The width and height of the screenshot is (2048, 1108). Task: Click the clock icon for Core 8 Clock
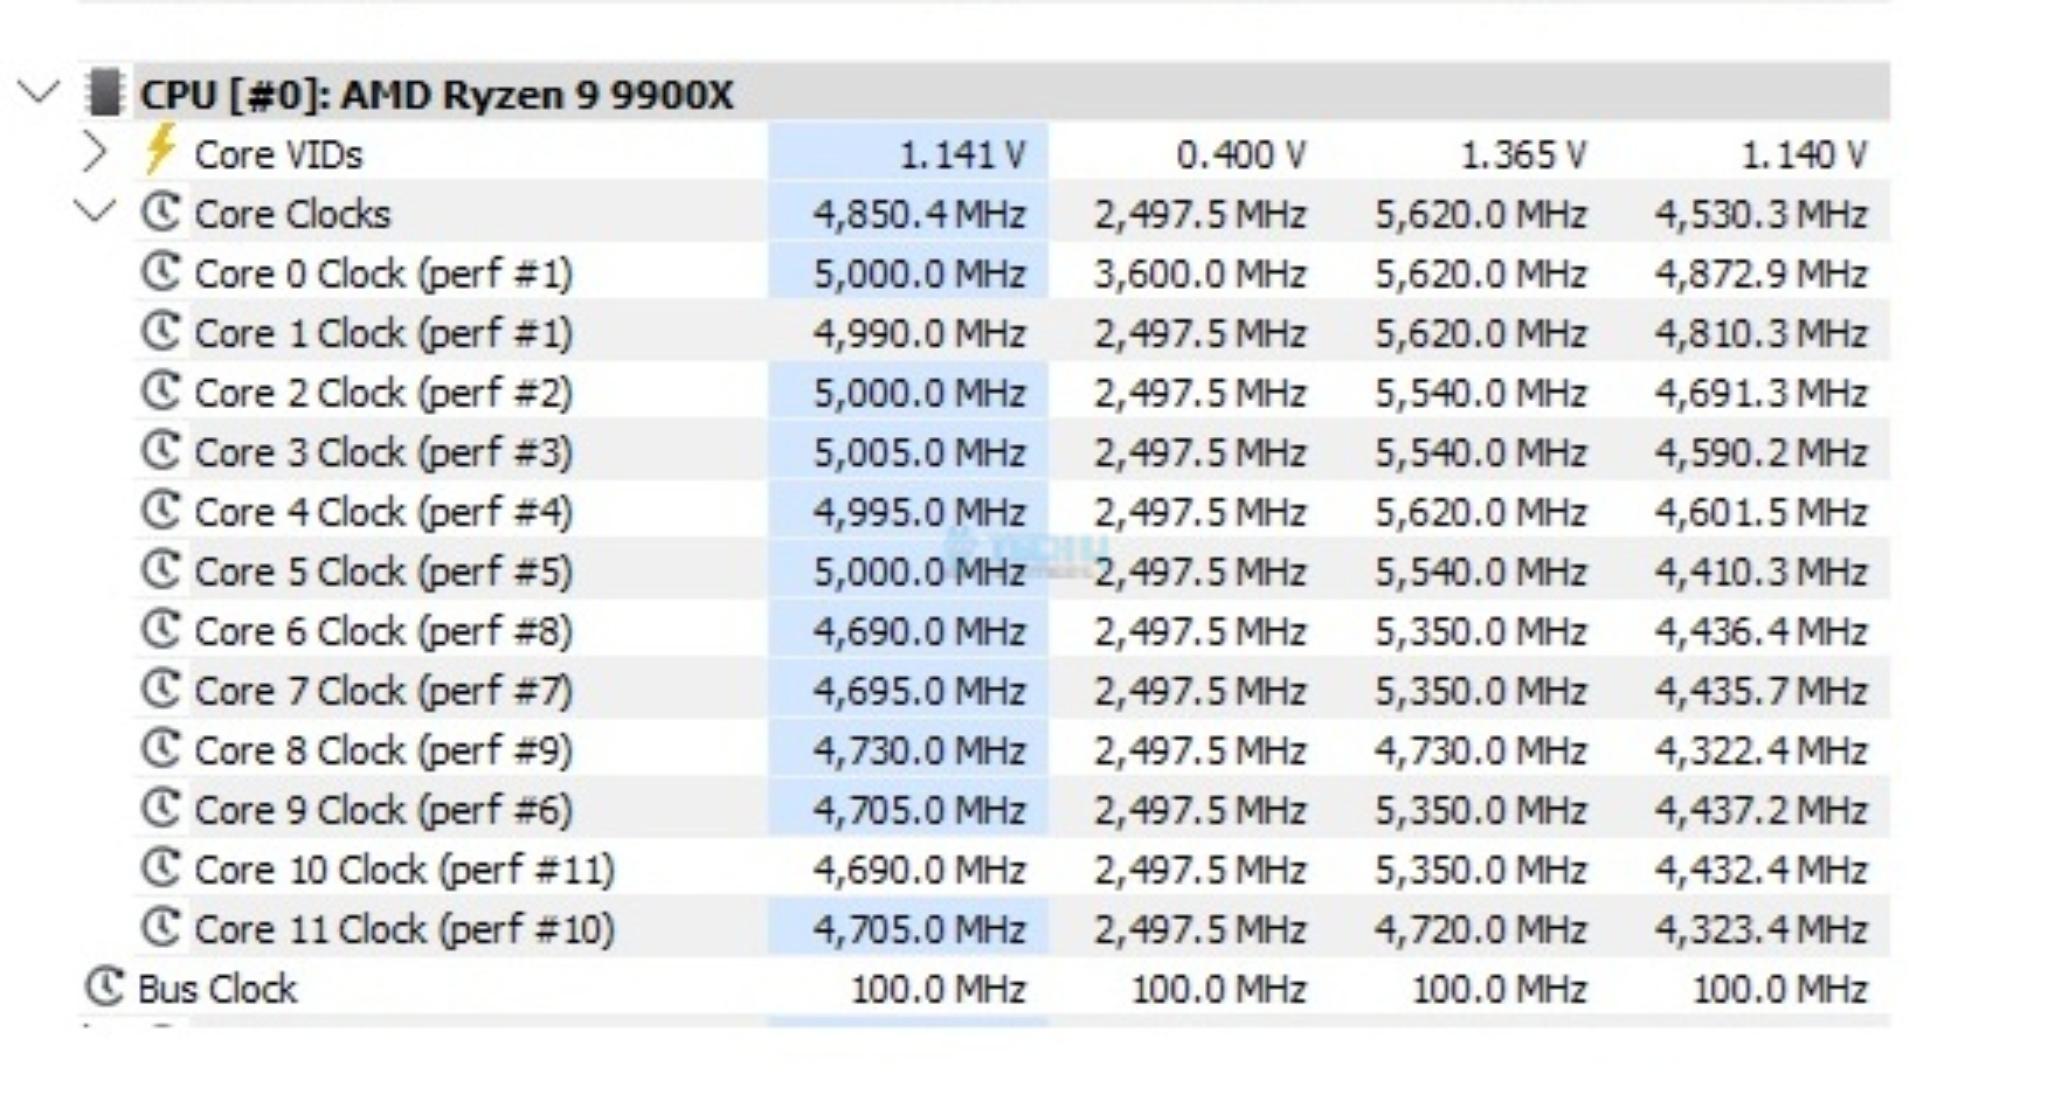click(160, 749)
